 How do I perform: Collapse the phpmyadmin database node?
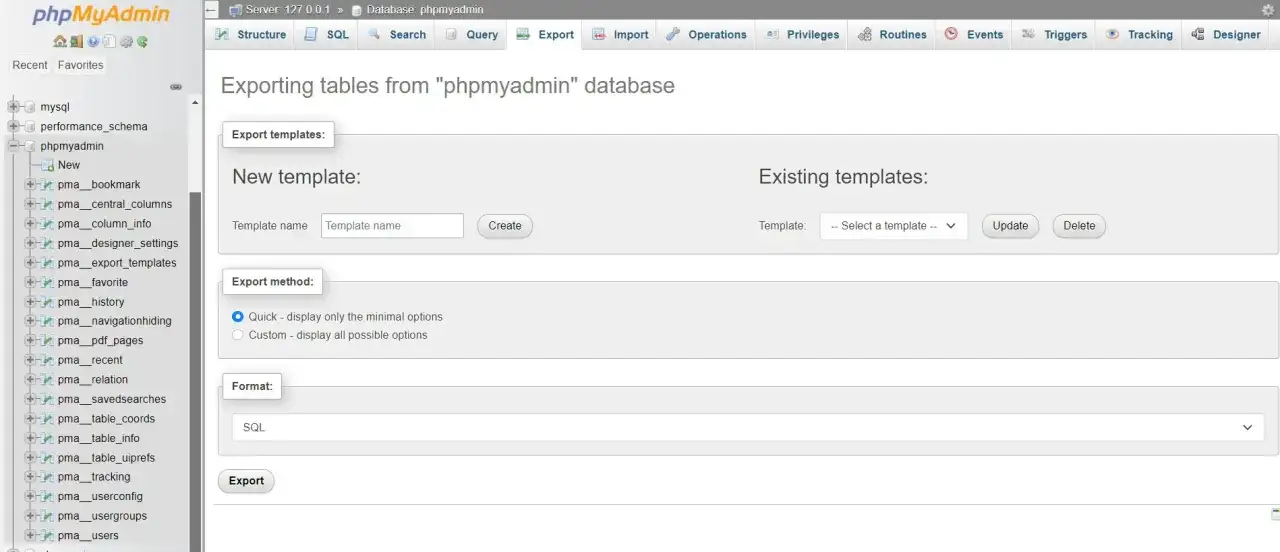pos(13,146)
